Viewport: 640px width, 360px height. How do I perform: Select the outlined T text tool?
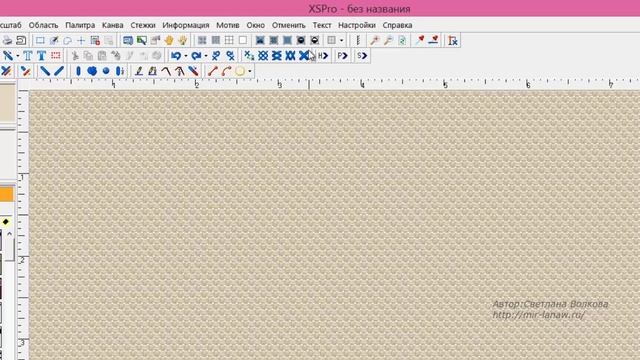(x=27, y=56)
